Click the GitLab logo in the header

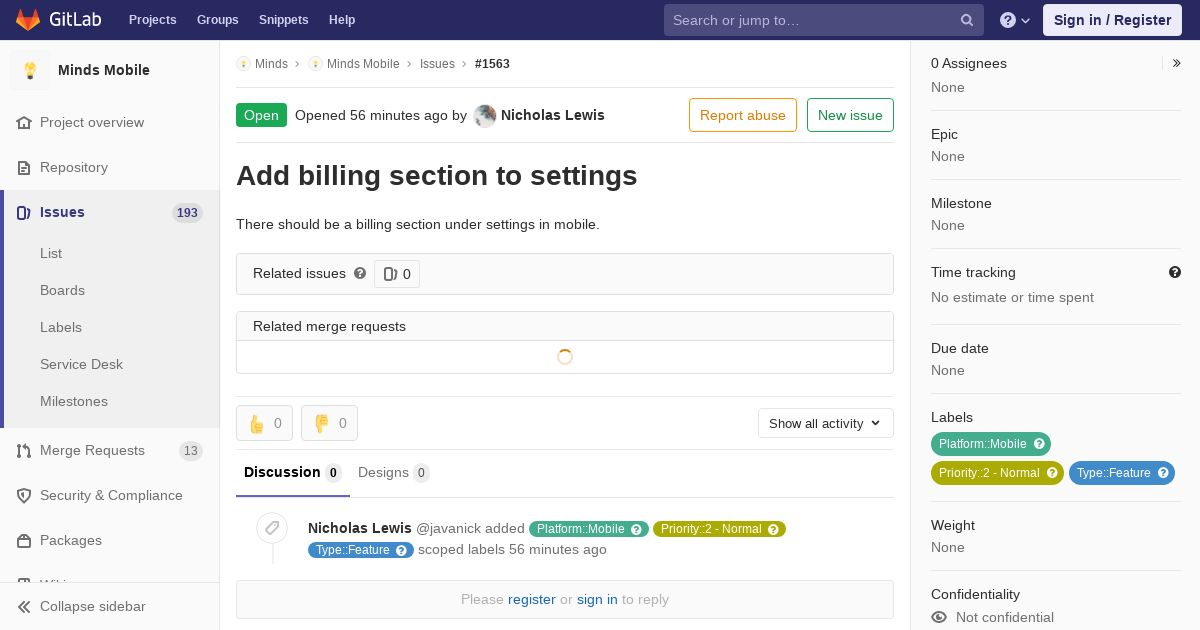(x=57, y=20)
